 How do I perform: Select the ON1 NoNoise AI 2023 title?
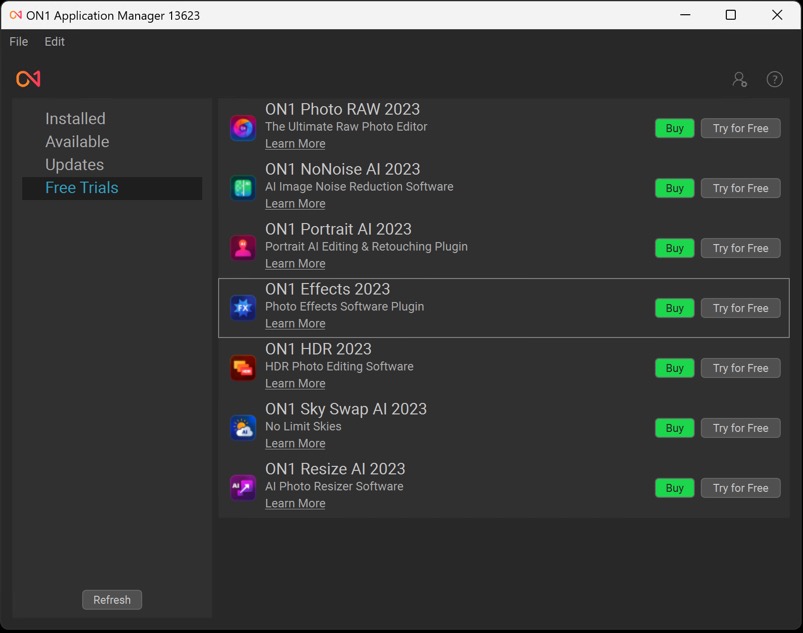coord(343,169)
